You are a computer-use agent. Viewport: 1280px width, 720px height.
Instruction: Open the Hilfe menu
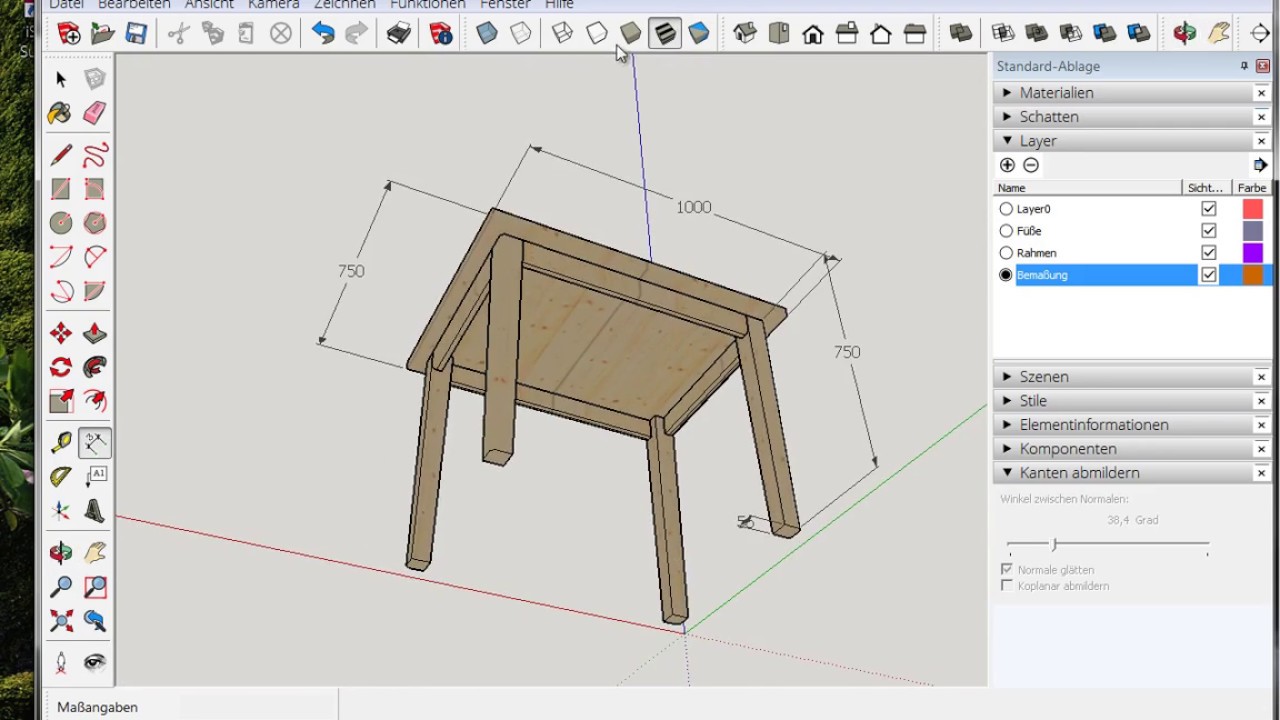[559, 5]
